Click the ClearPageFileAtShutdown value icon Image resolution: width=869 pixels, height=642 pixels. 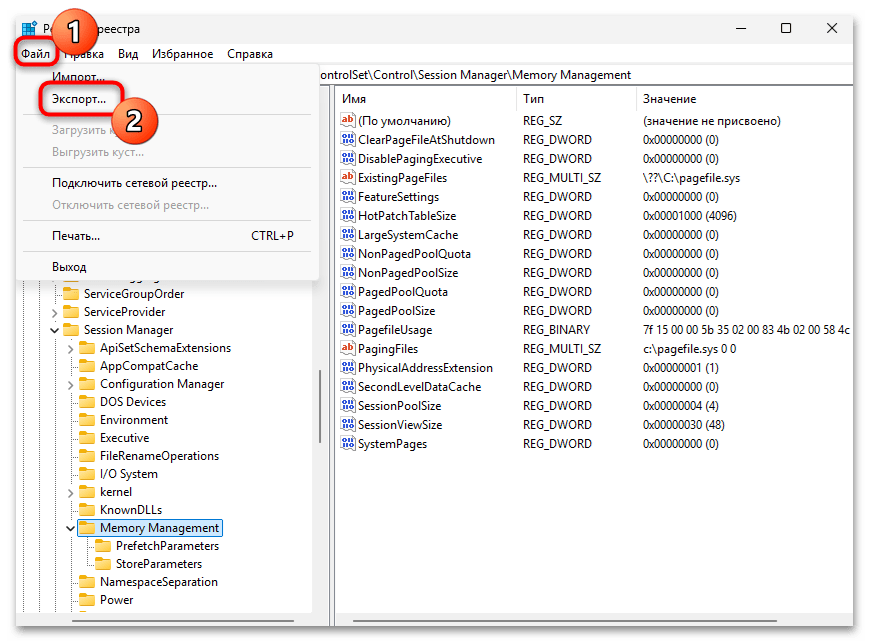click(x=347, y=139)
